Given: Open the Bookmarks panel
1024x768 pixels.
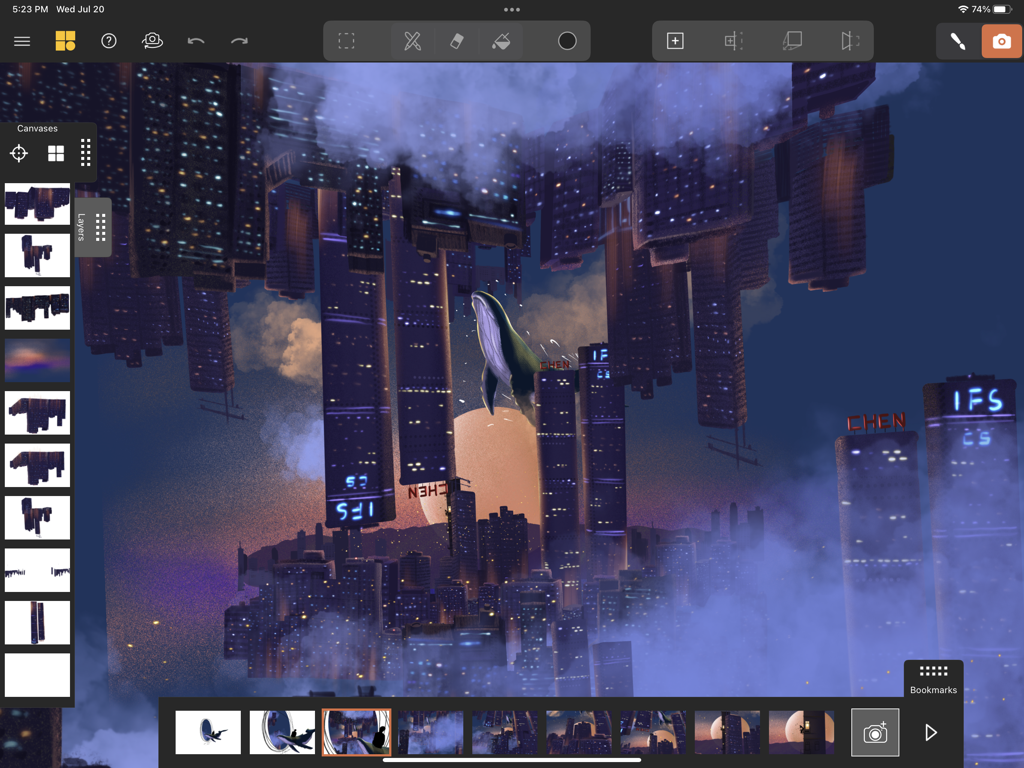Looking at the screenshot, I should point(933,672).
